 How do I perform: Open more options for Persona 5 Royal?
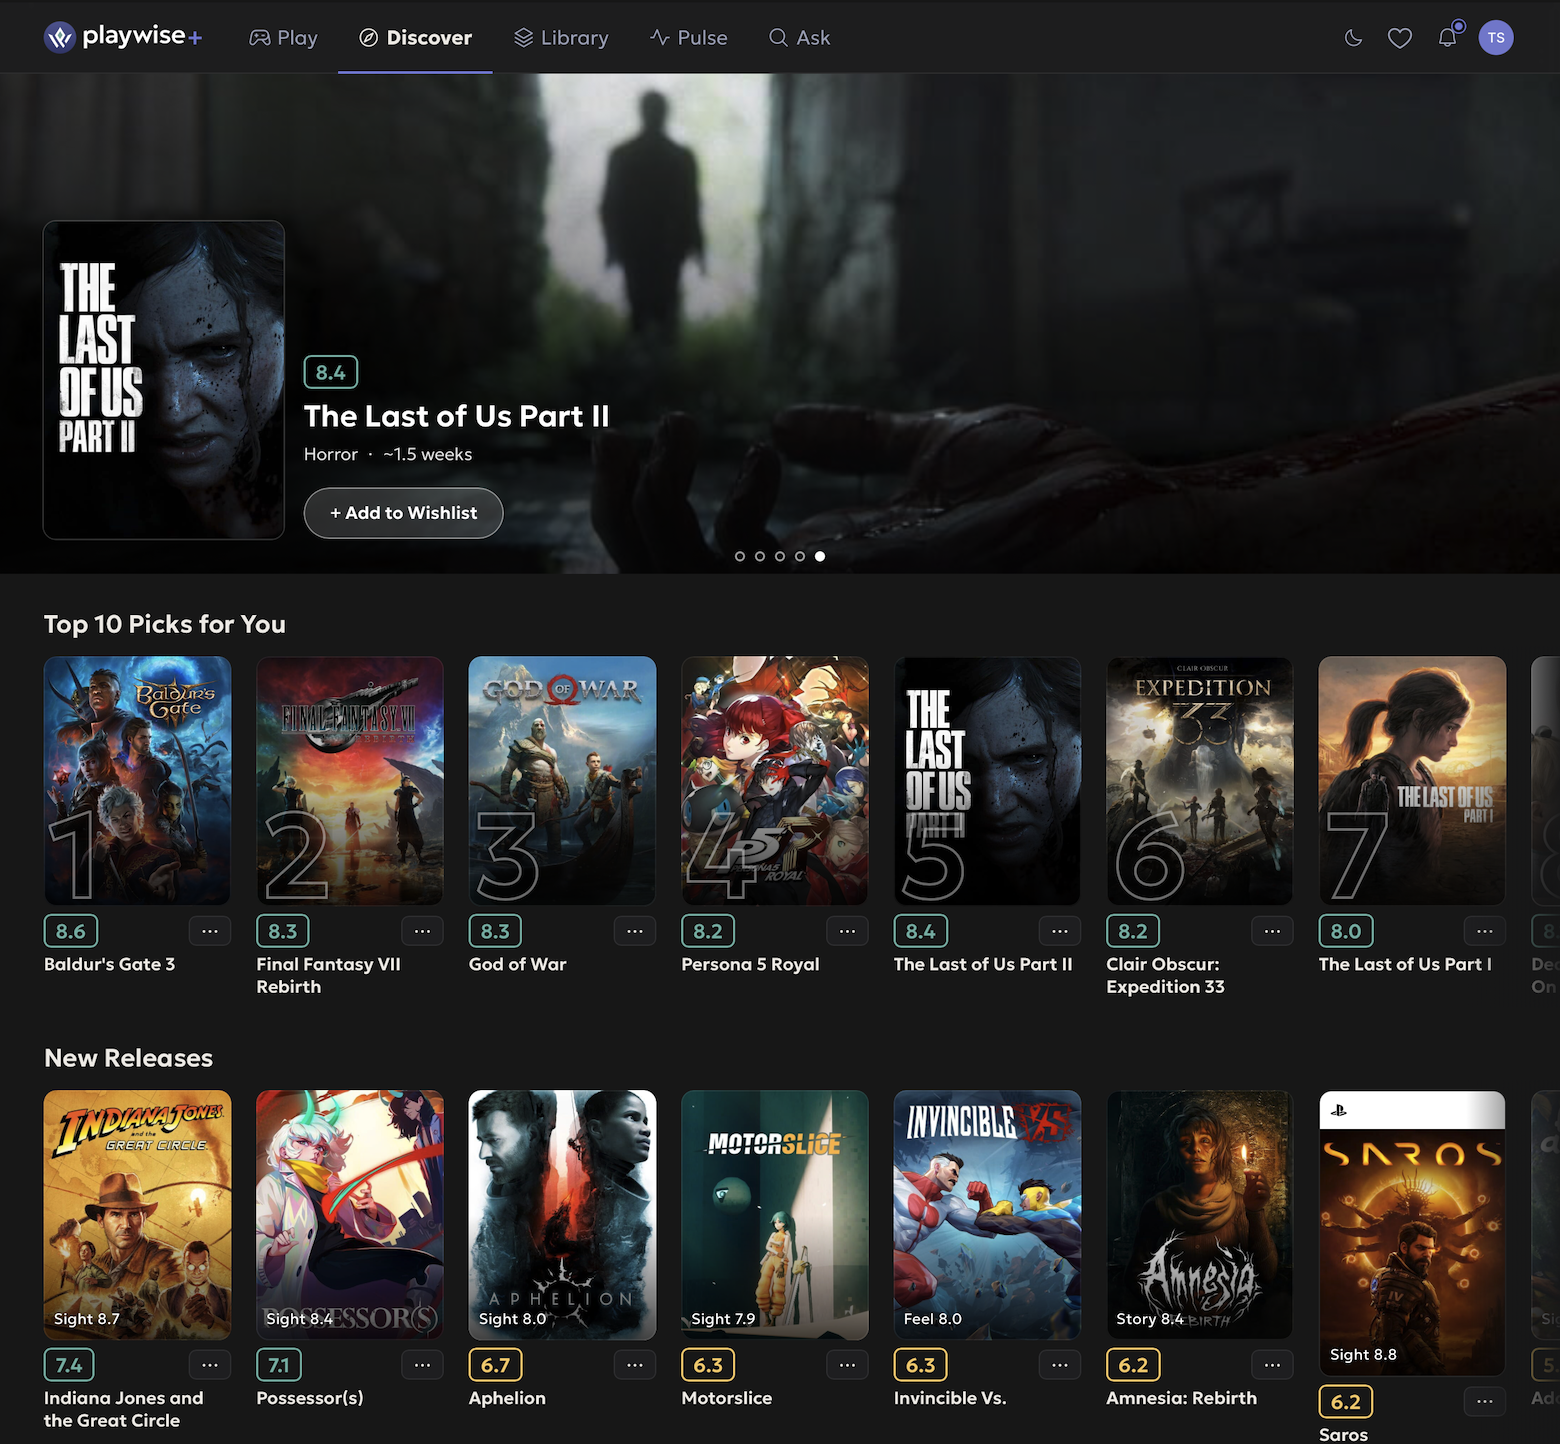coord(848,931)
